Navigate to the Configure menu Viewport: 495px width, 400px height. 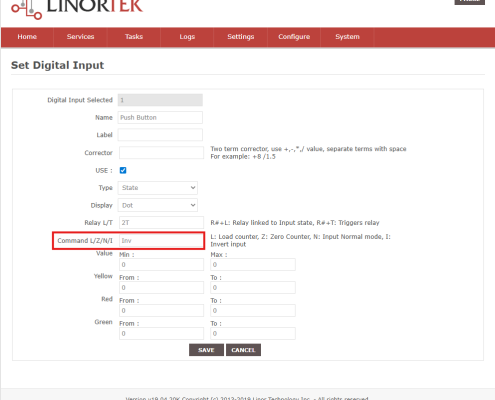pyautogui.click(x=294, y=37)
